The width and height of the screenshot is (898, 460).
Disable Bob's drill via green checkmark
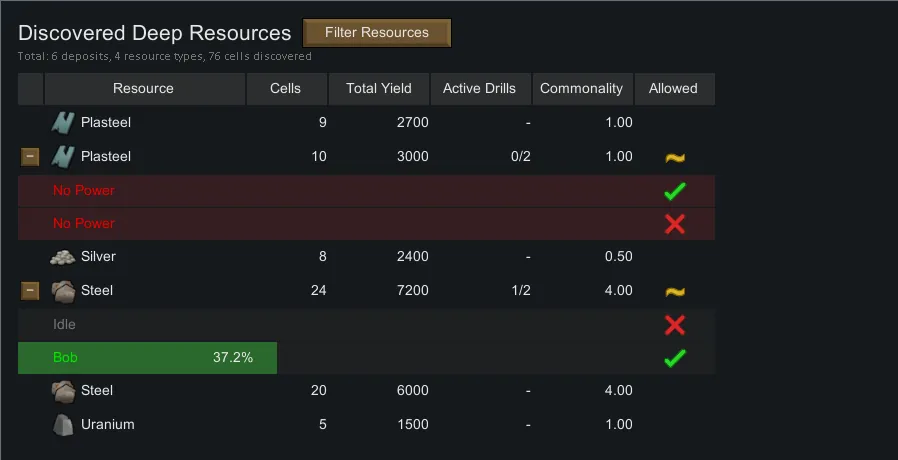click(674, 358)
